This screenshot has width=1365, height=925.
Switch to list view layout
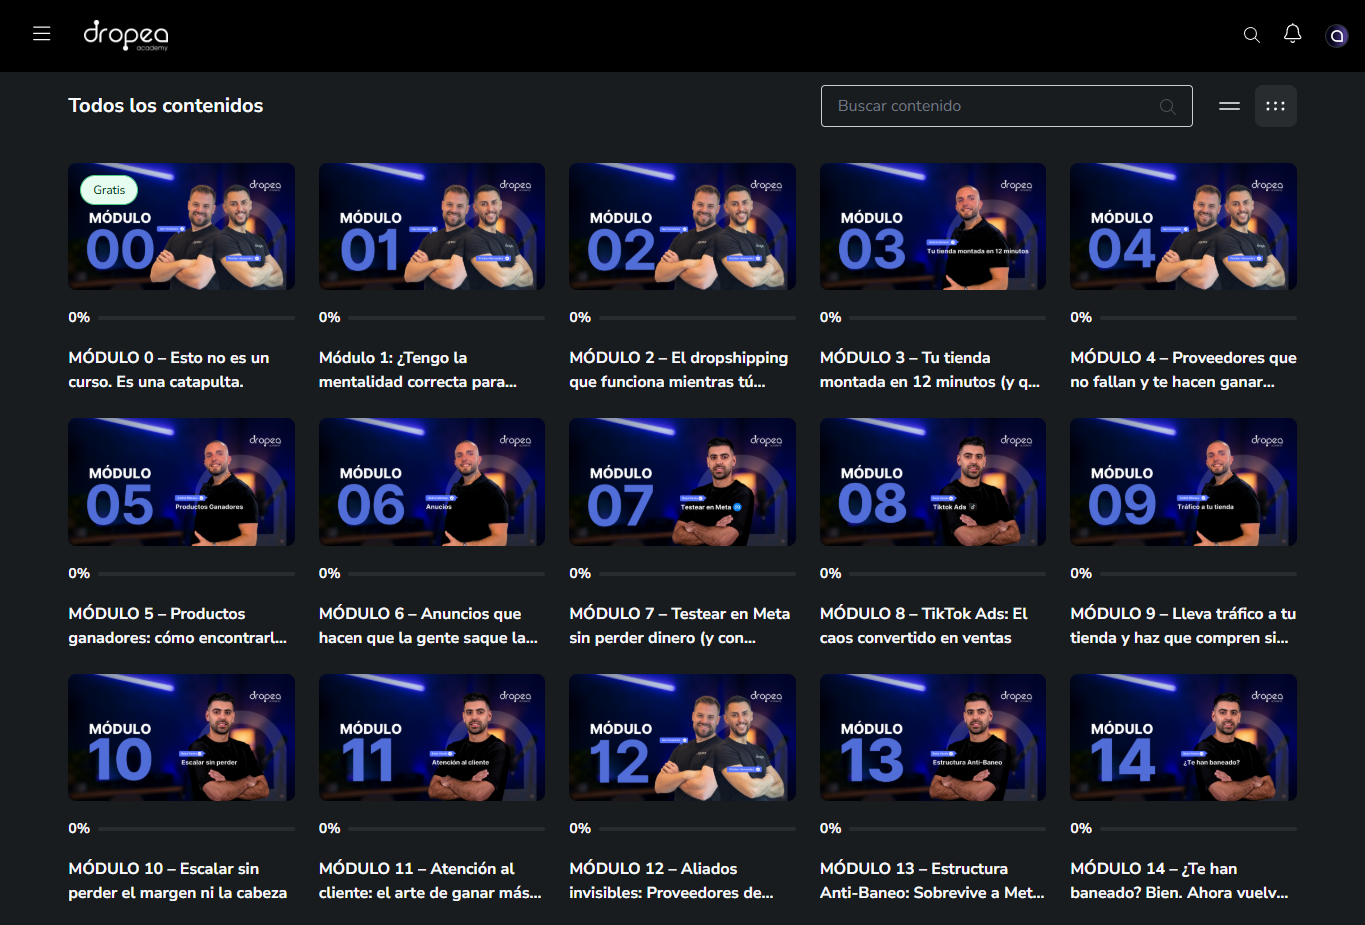coord(1229,106)
